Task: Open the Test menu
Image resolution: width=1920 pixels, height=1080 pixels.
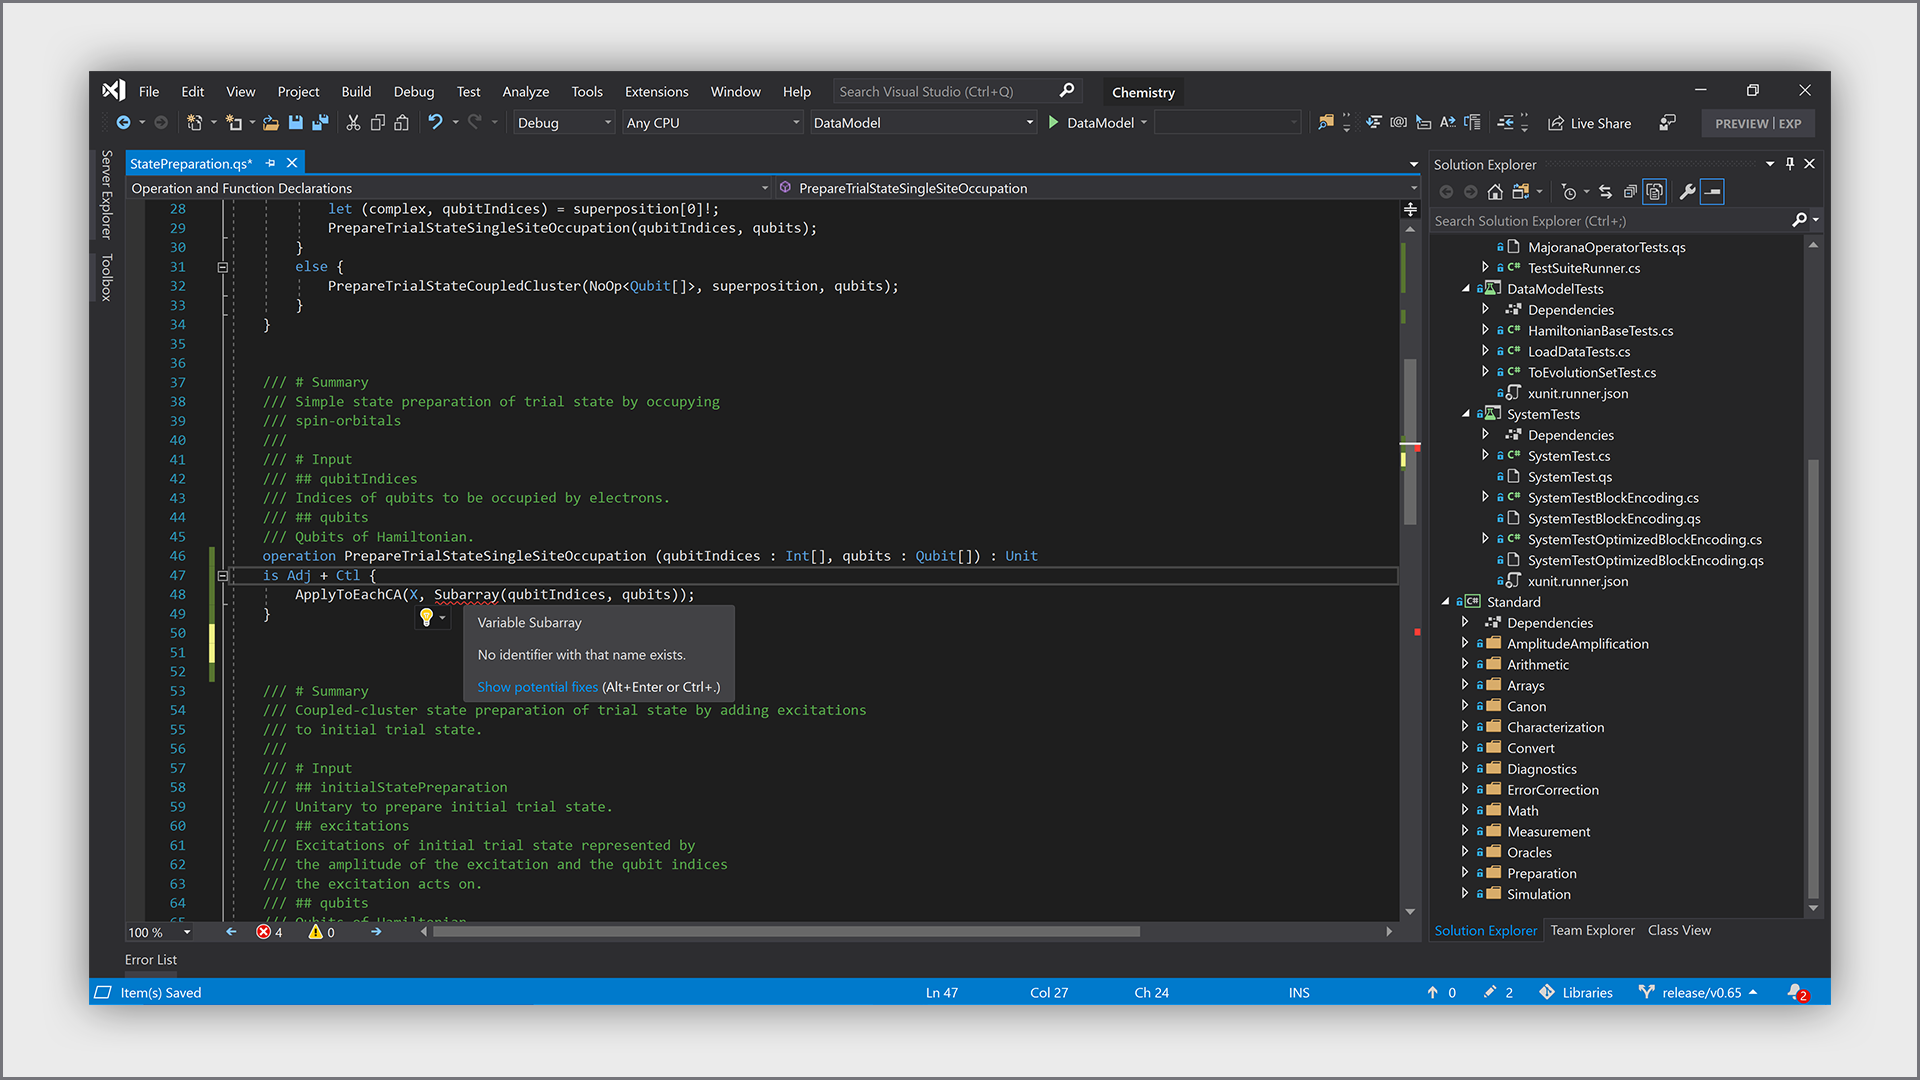Action: [468, 91]
